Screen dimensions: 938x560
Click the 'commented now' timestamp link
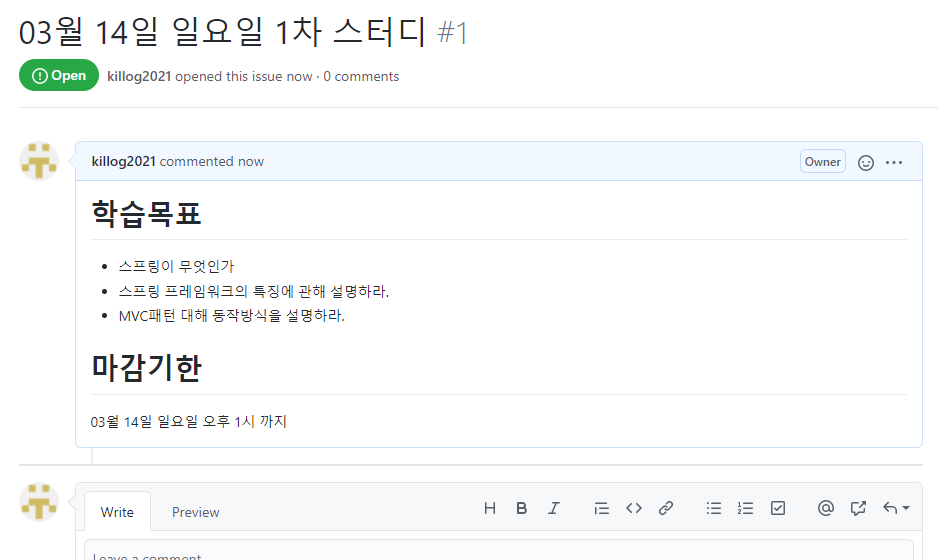coord(212,162)
